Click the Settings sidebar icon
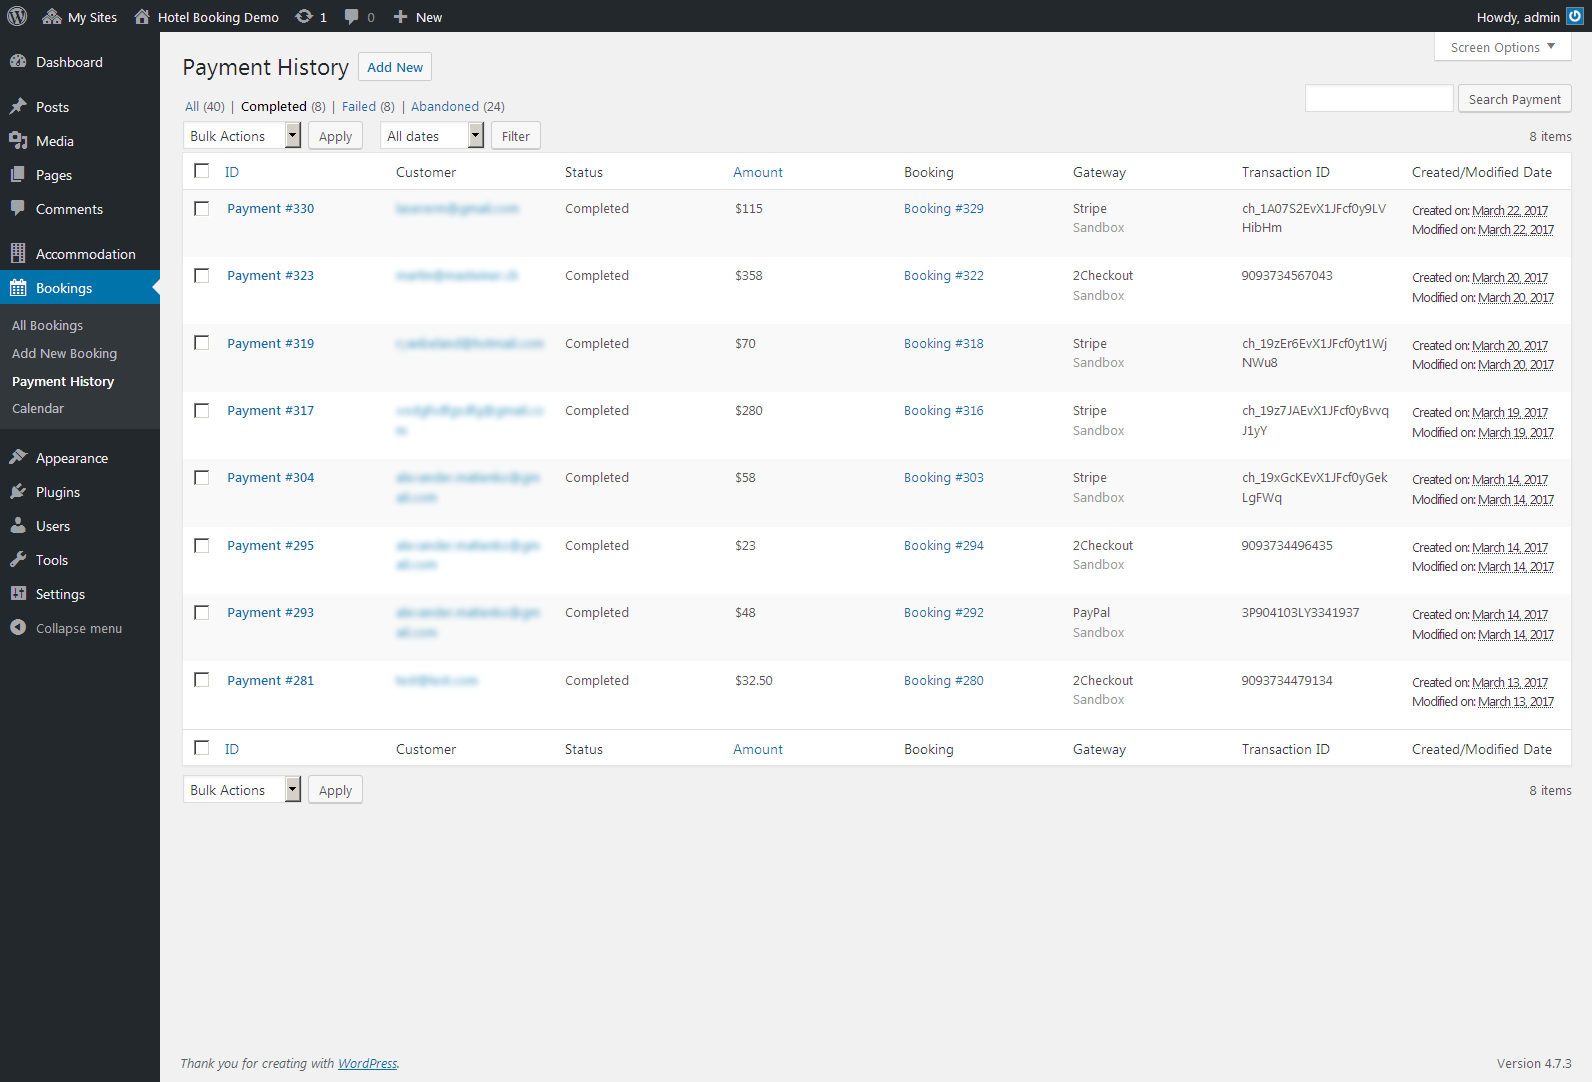The image size is (1592, 1082). 18,594
